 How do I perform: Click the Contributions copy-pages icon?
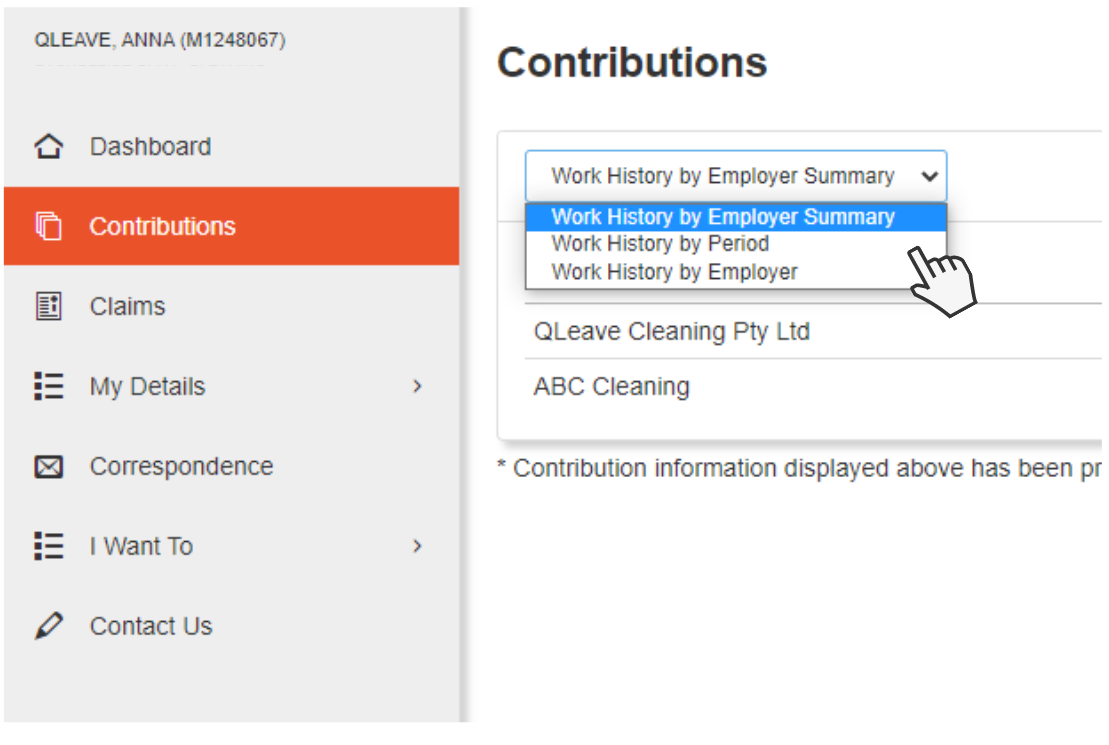pos(48,227)
